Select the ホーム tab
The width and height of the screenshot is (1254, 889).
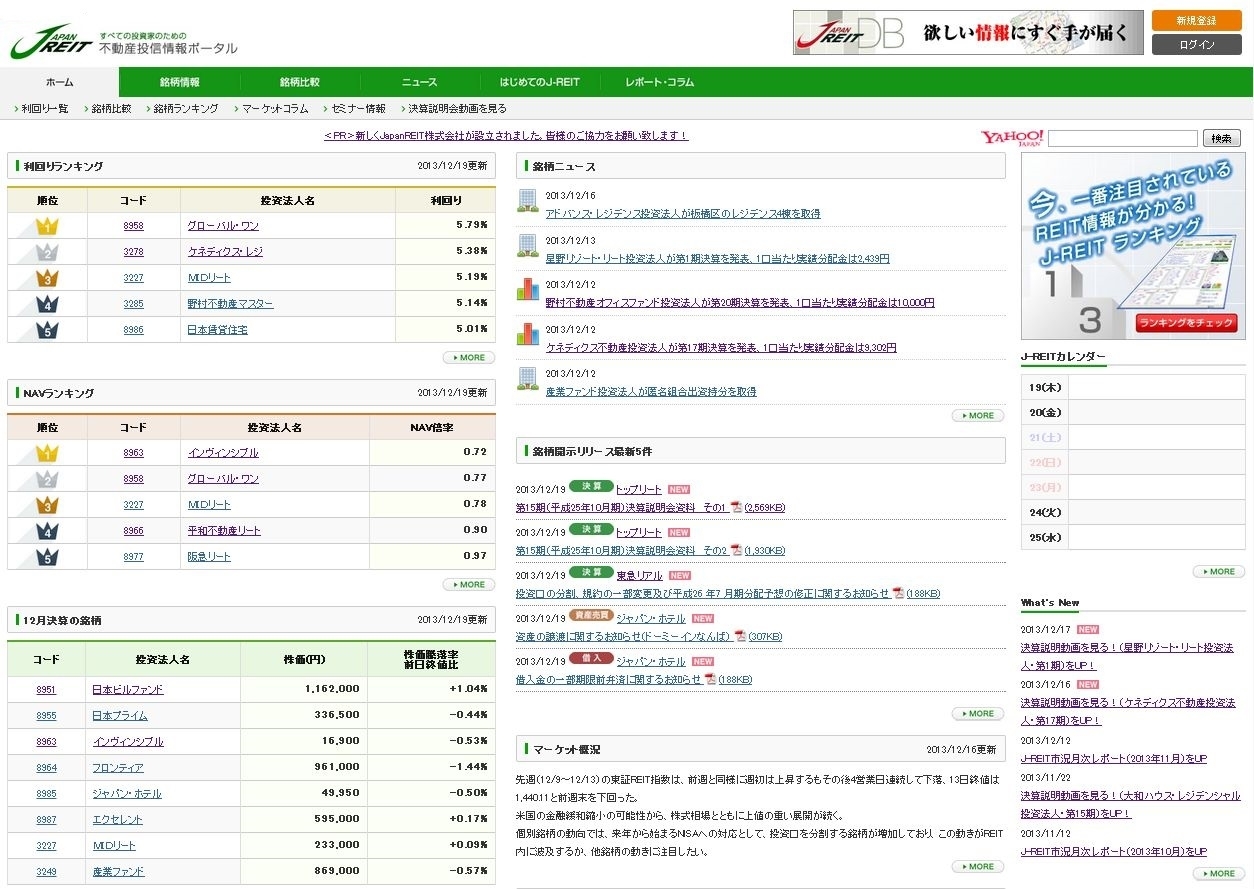pyautogui.click(x=59, y=82)
